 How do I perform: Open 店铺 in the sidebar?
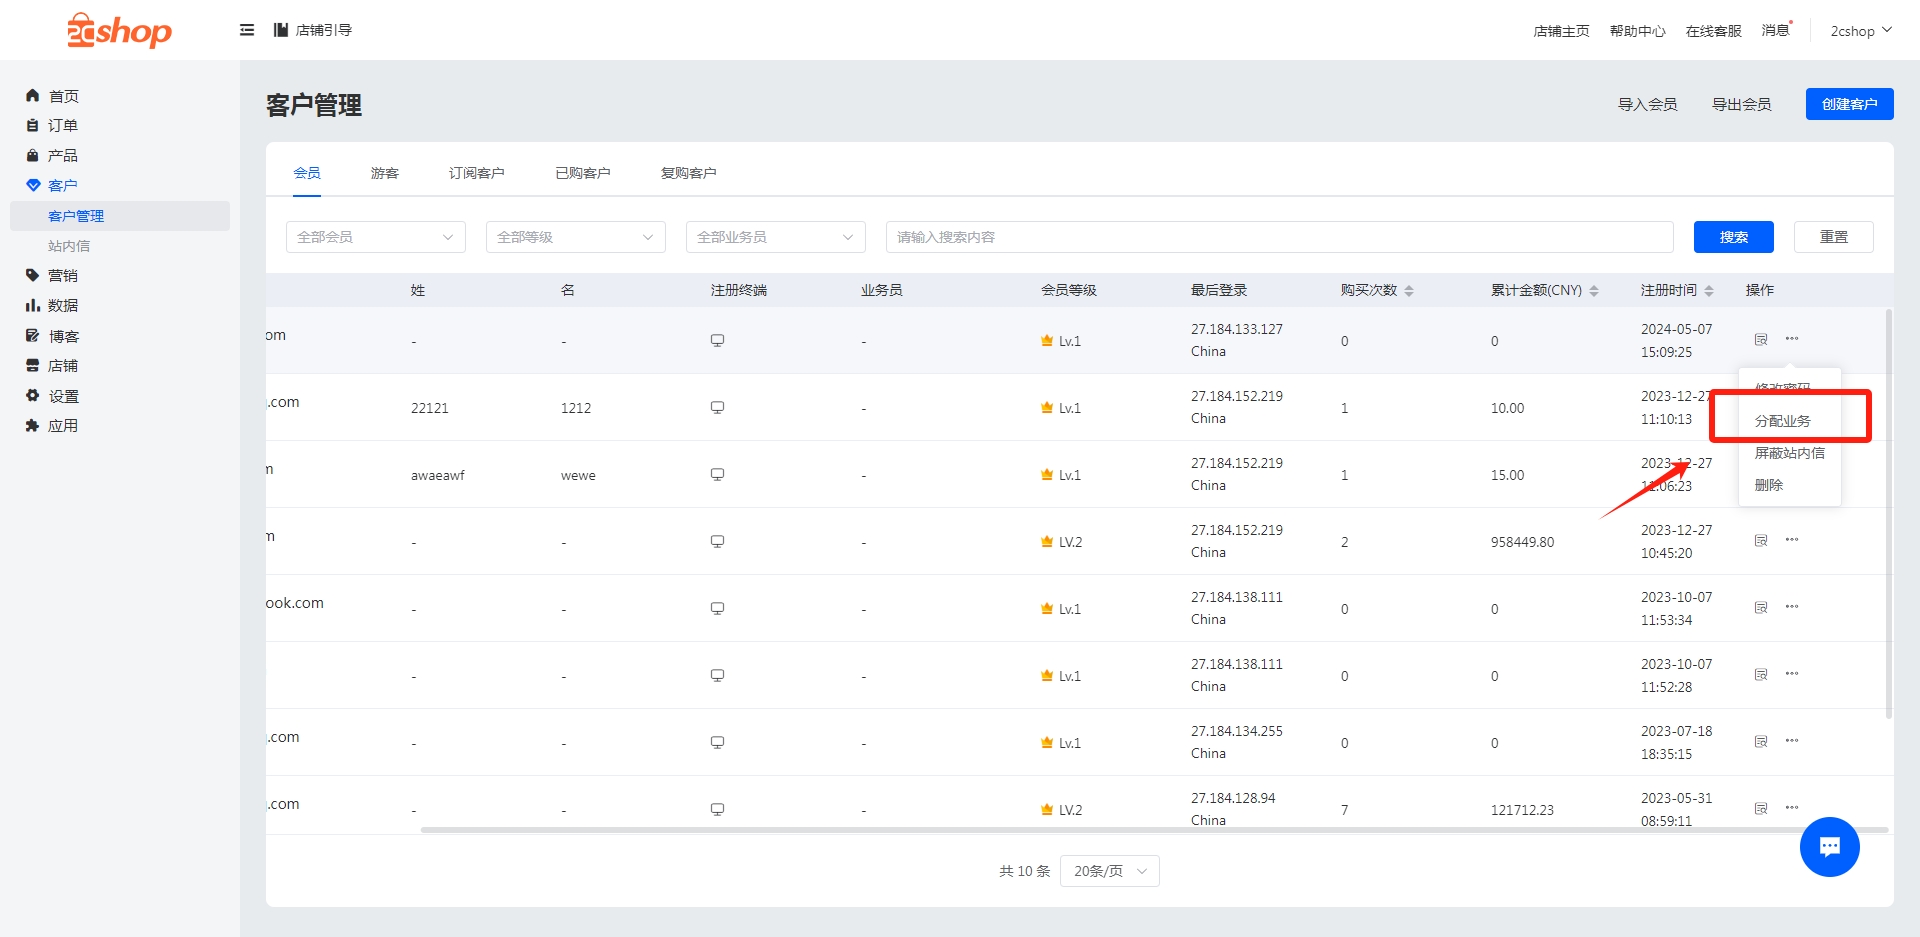[63, 366]
